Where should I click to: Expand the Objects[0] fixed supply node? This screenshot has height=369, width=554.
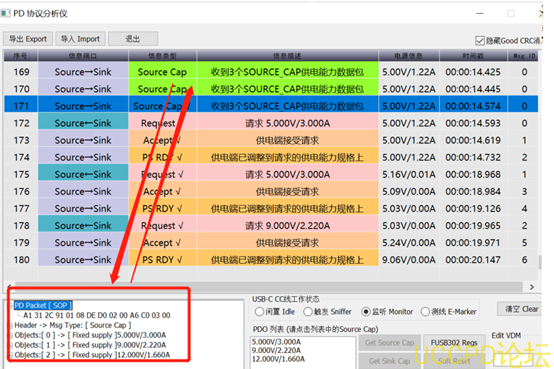point(11,335)
